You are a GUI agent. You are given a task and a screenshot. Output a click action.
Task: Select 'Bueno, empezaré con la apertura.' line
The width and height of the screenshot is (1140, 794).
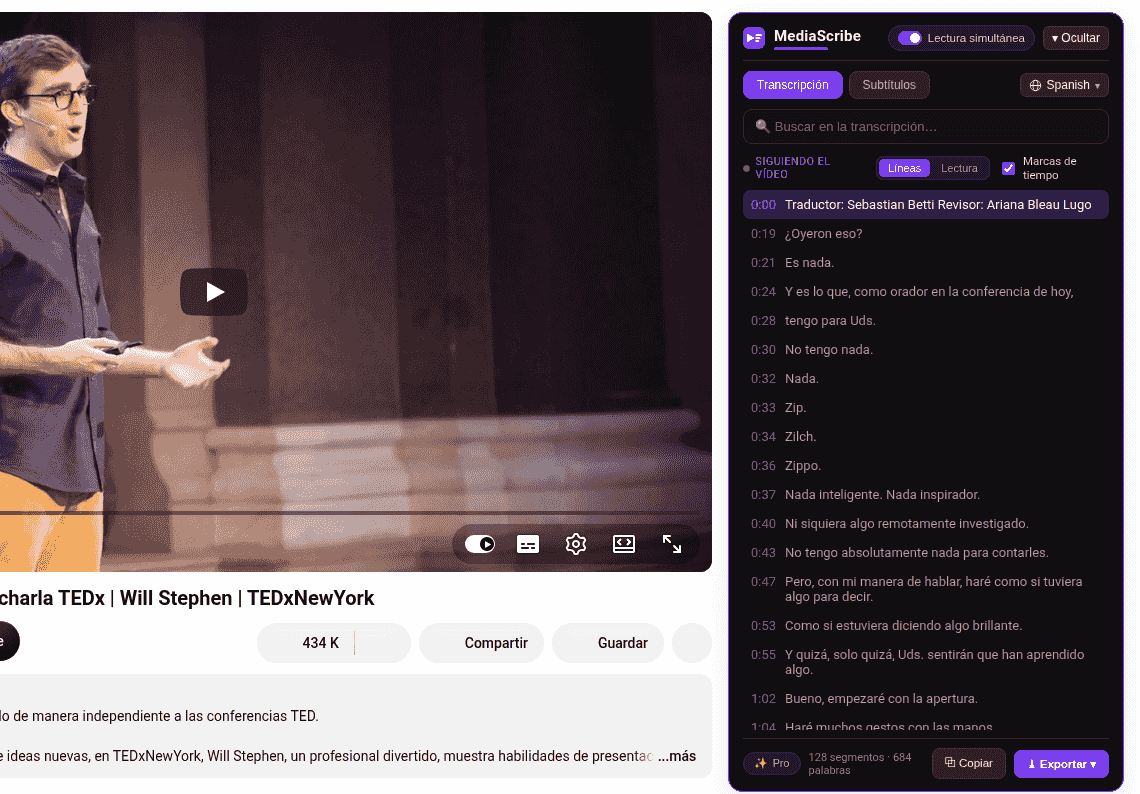[x=926, y=699]
